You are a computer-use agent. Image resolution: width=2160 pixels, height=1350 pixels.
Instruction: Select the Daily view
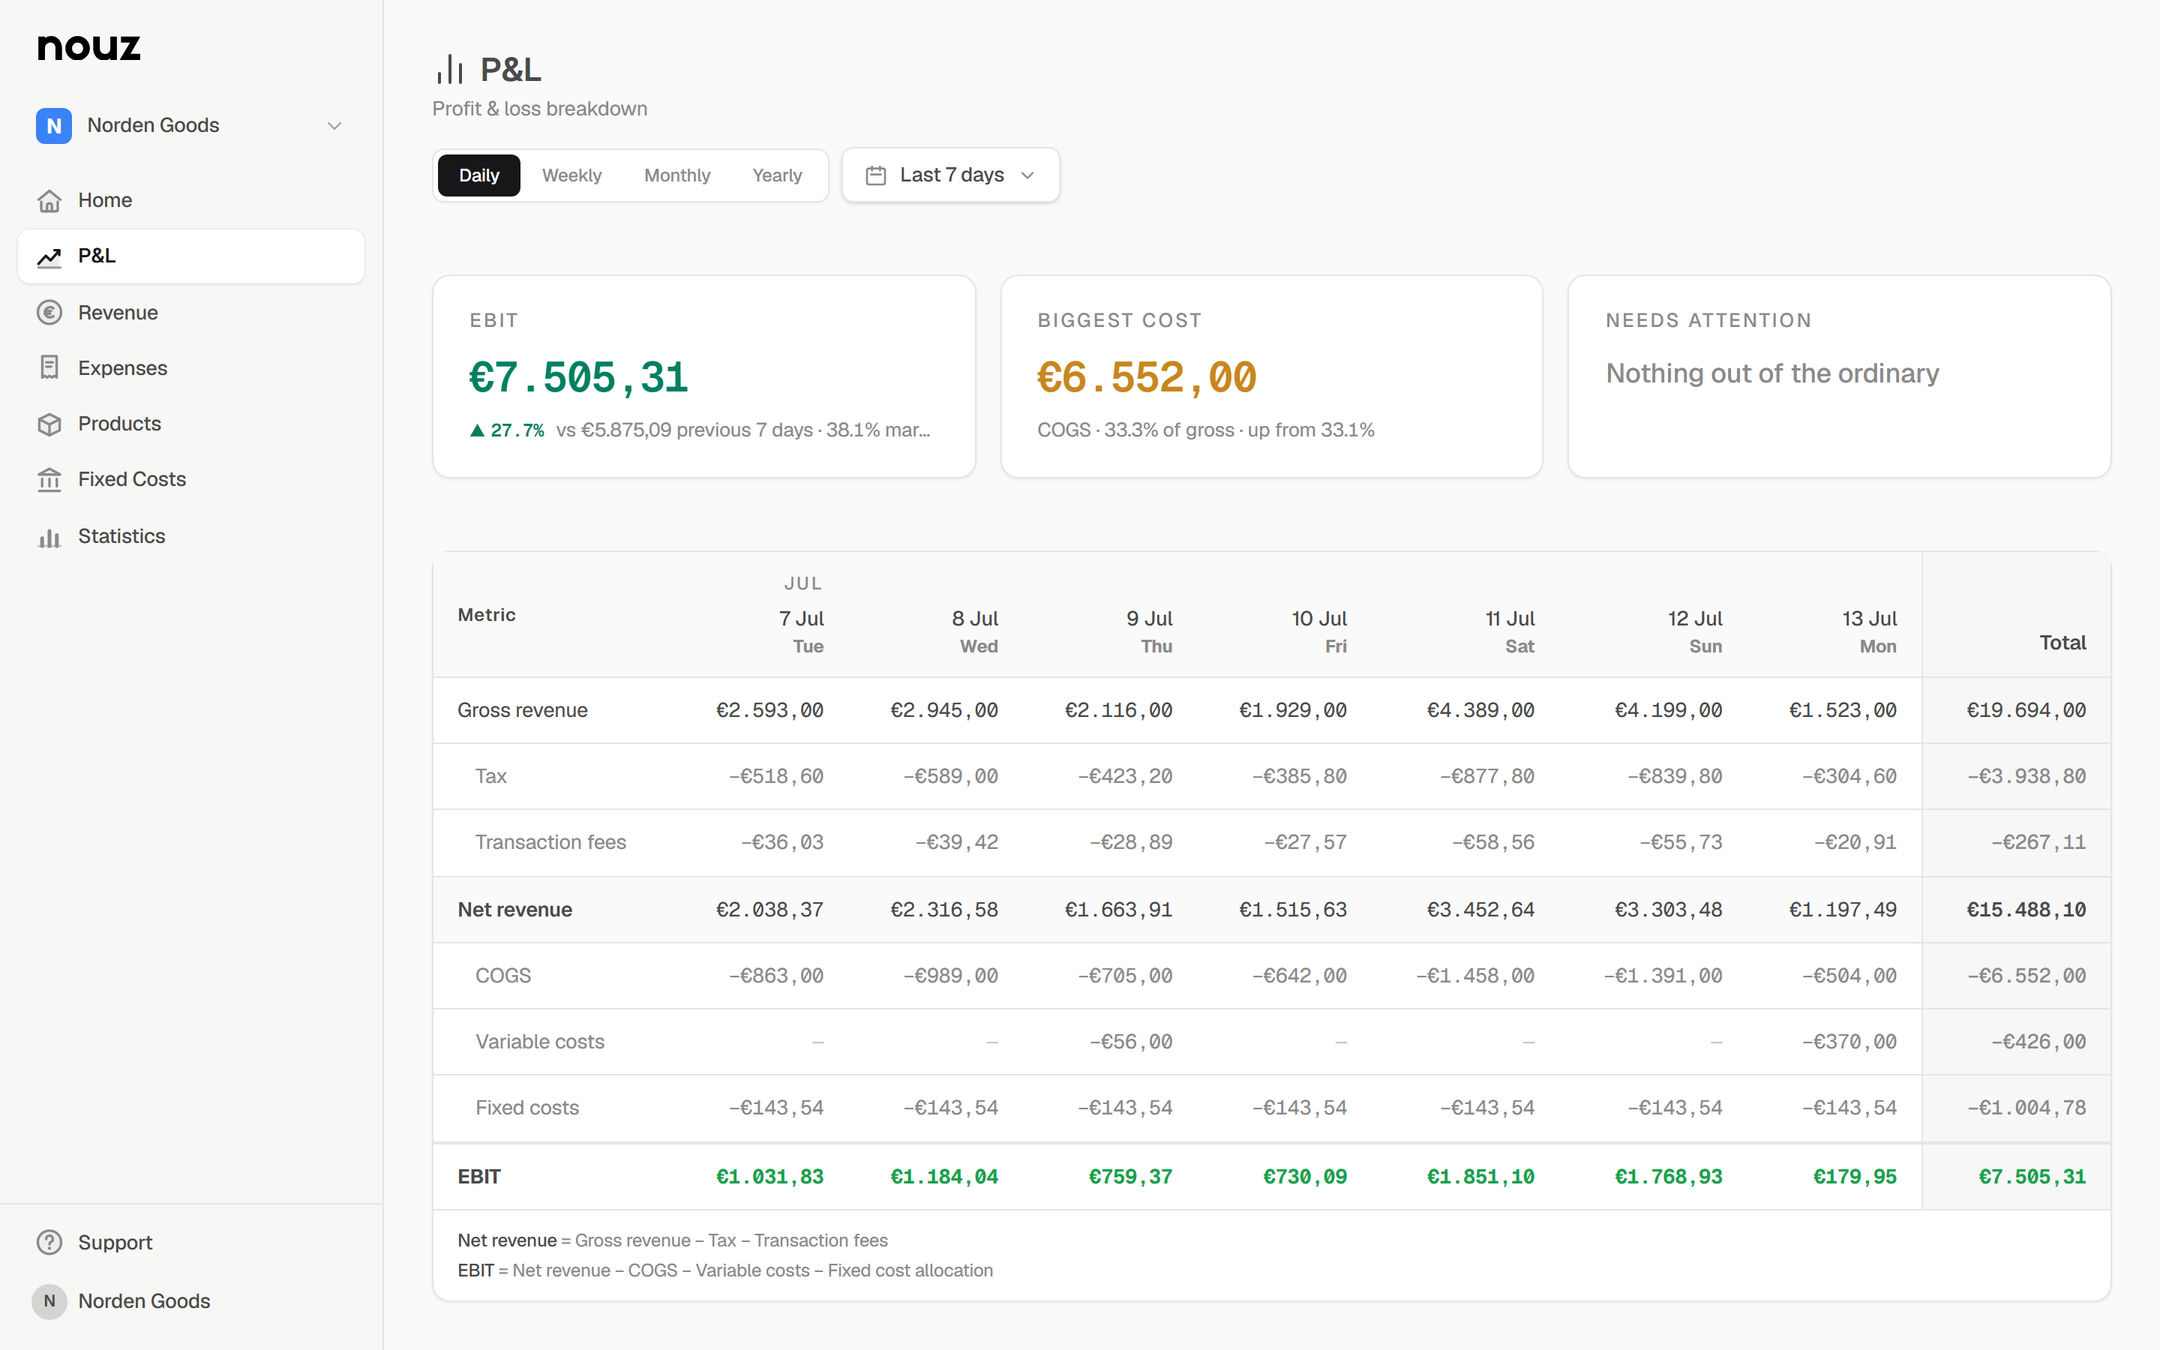pyautogui.click(x=479, y=176)
